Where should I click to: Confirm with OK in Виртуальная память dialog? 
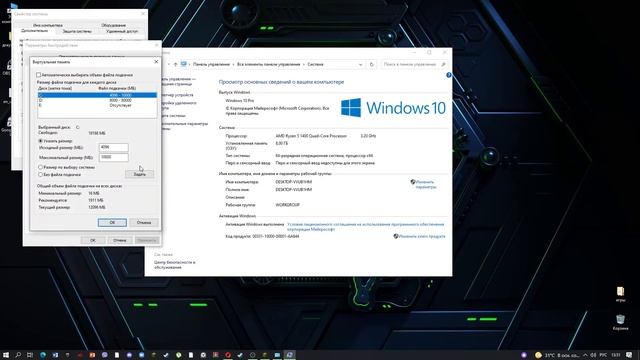pyautogui.click(x=112, y=222)
